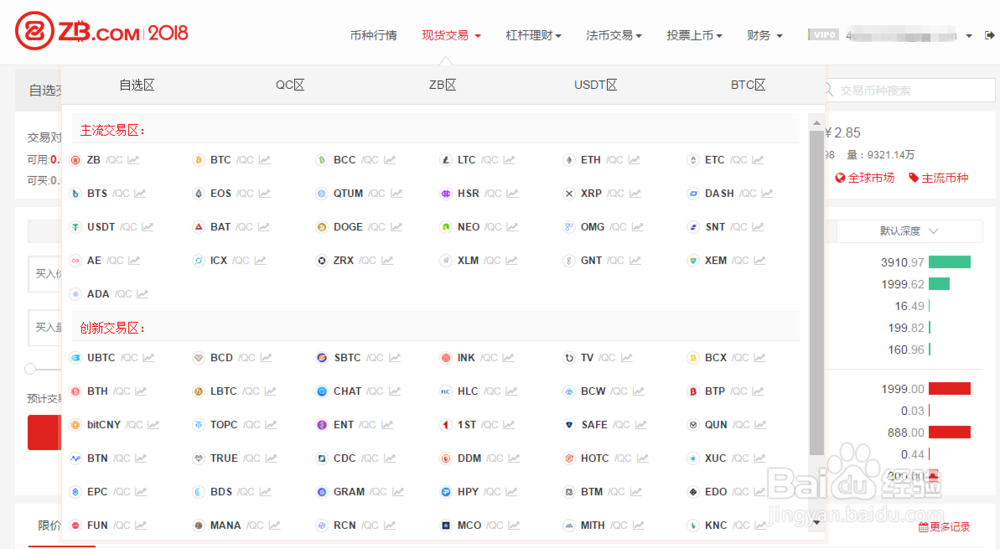Select the TOPC/QC trading pair
Screen dimensions: 1000x549
(235, 425)
